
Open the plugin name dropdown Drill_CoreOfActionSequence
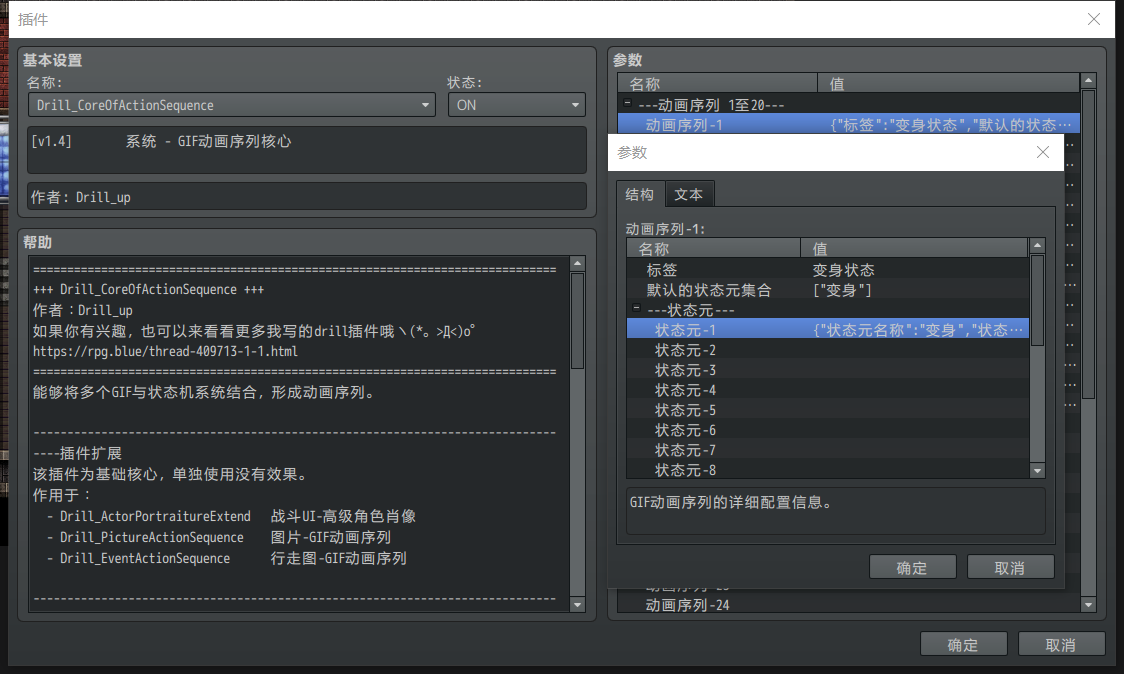(x=232, y=105)
